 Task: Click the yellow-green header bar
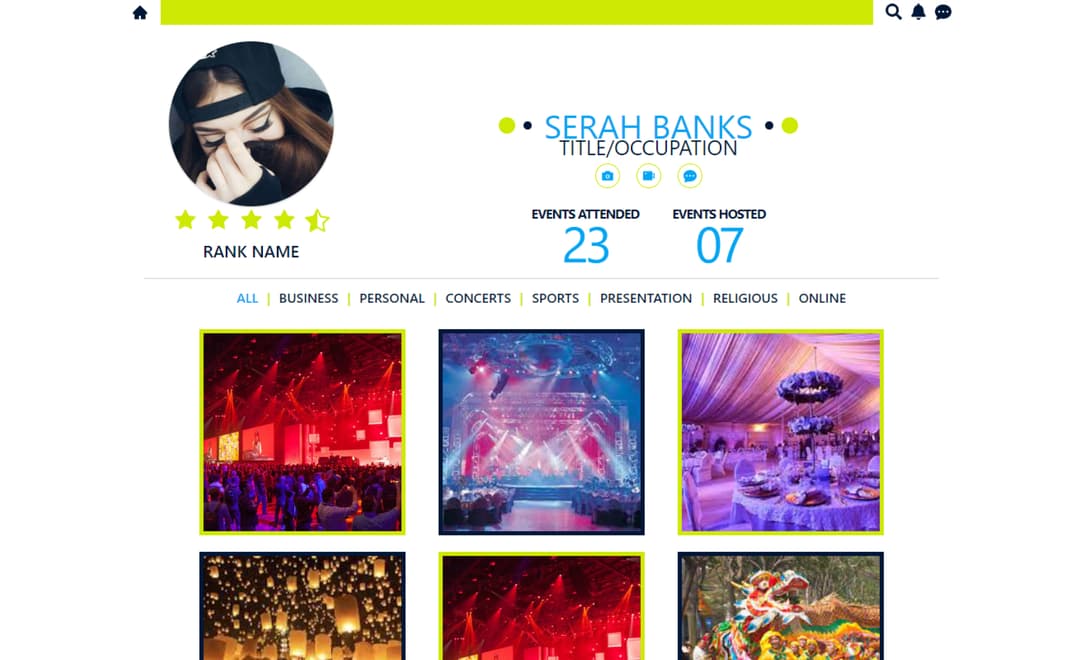coord(517,12)
